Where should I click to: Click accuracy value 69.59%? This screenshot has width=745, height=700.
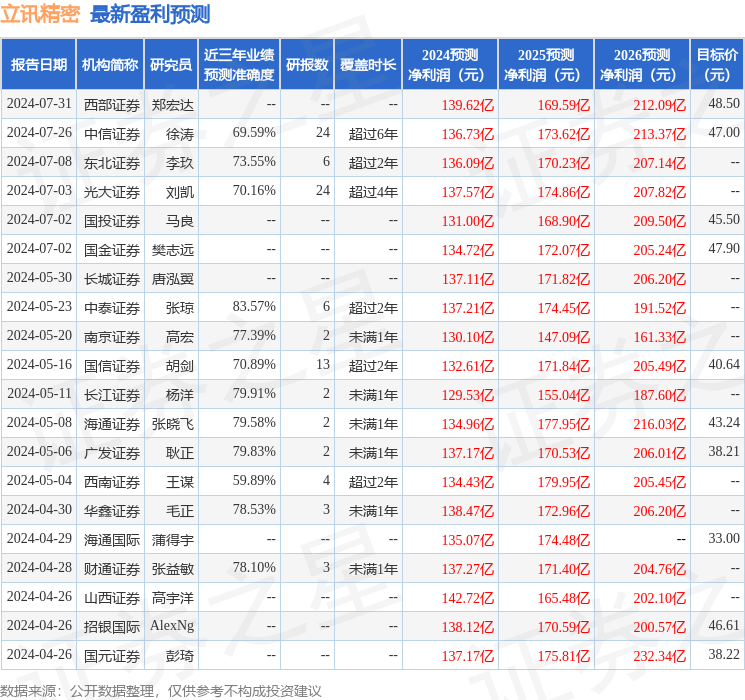click(x=254, y=133)
